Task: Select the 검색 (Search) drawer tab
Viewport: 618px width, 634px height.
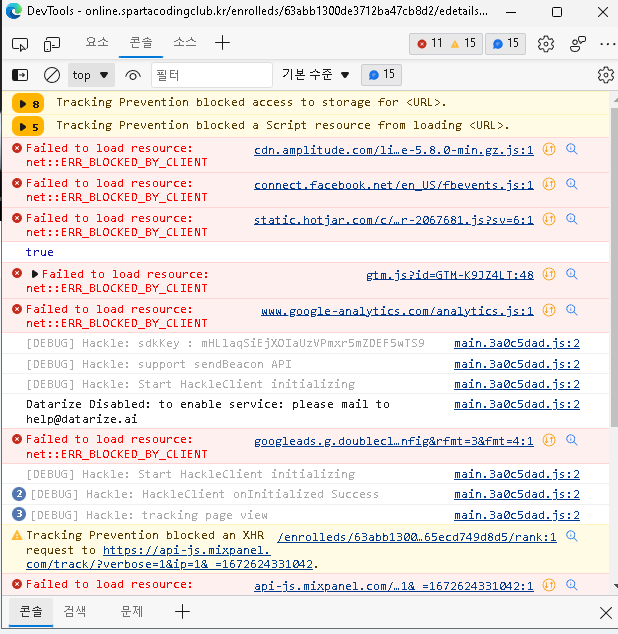Action: point(75,611)
